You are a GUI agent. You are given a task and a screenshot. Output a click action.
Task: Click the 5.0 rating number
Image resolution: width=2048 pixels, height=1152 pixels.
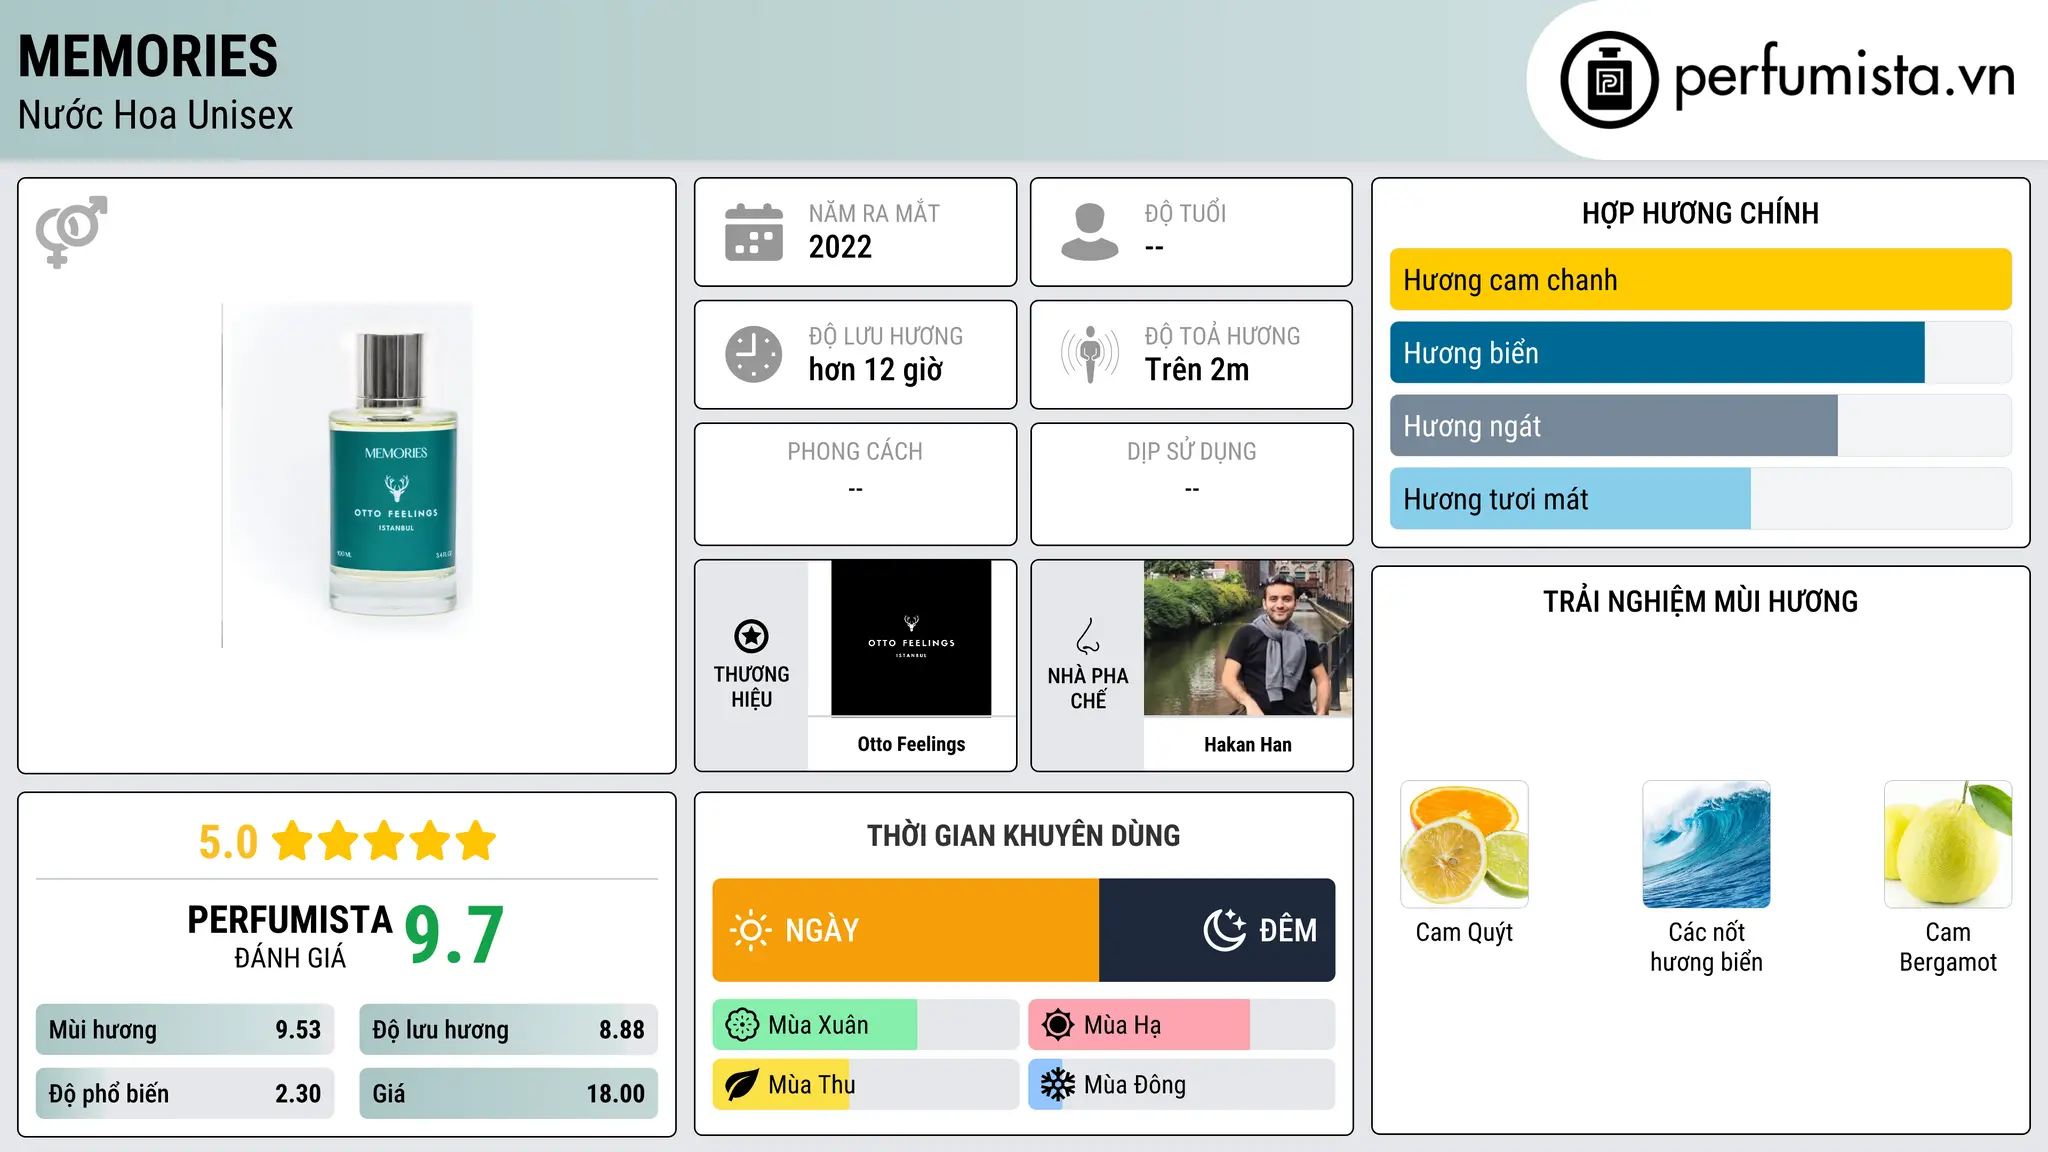[228, 842]
